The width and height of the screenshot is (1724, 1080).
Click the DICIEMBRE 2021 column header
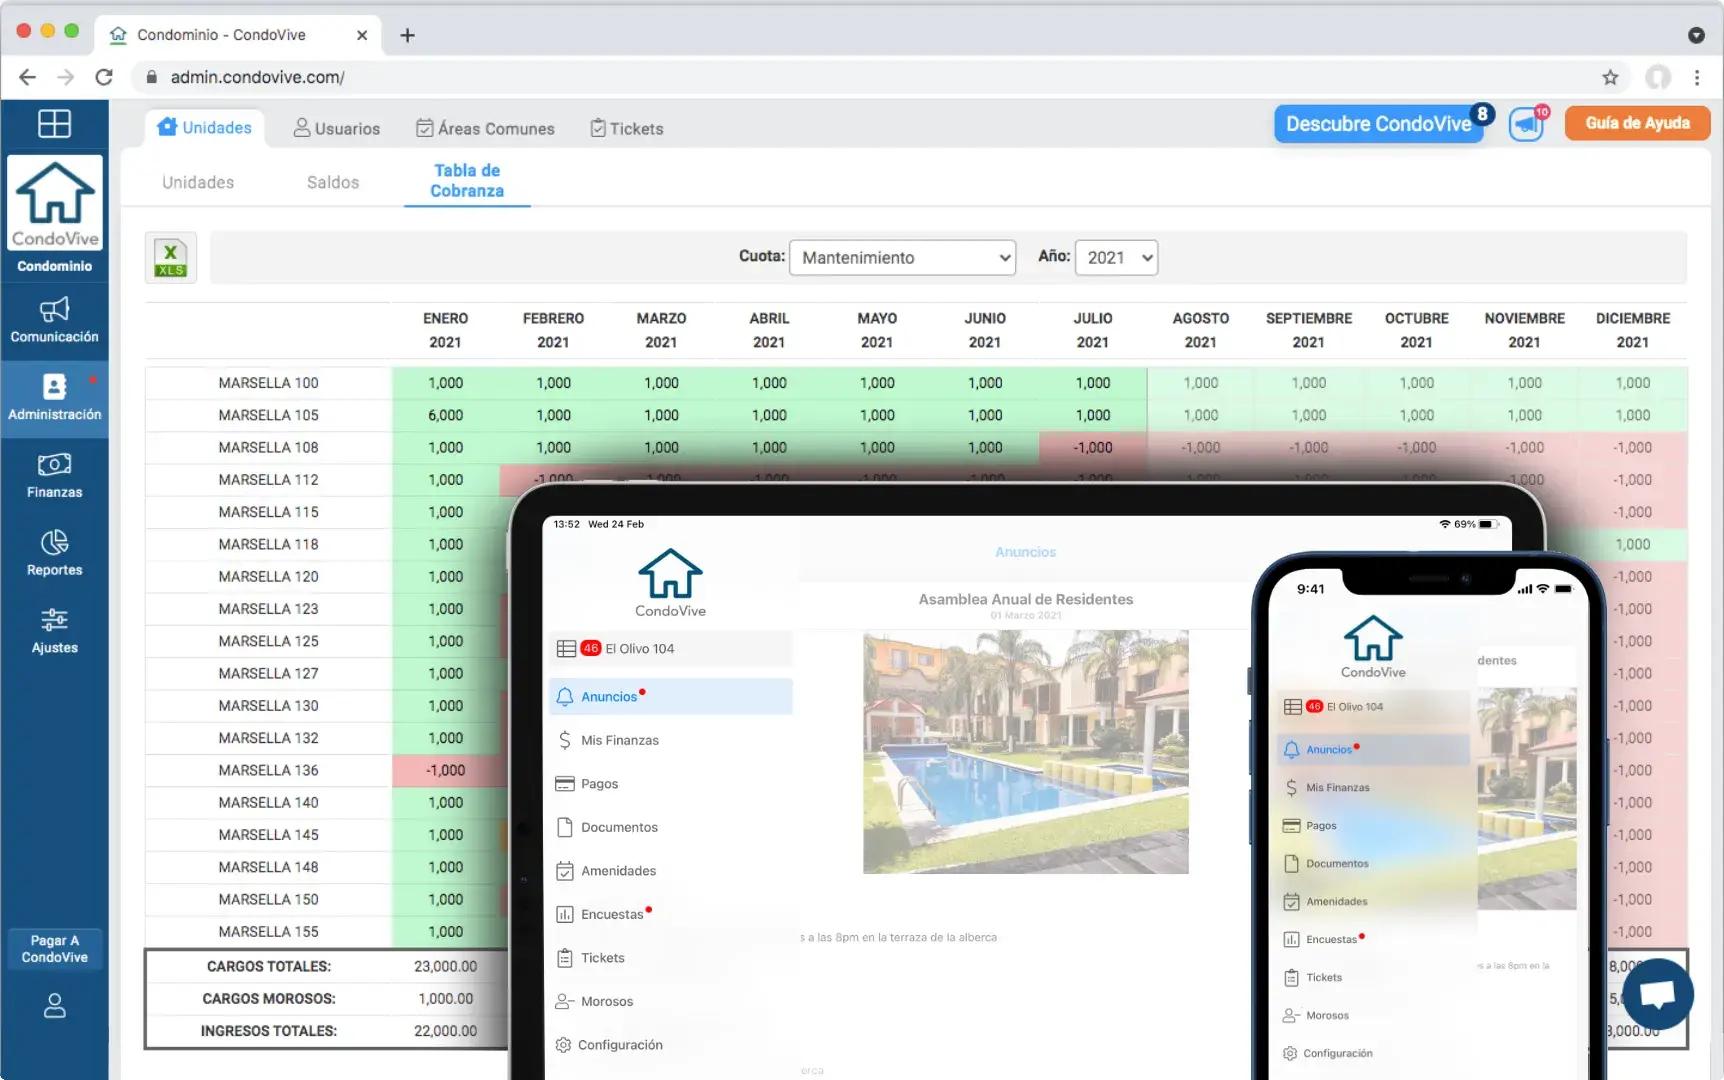point(1632,330)
